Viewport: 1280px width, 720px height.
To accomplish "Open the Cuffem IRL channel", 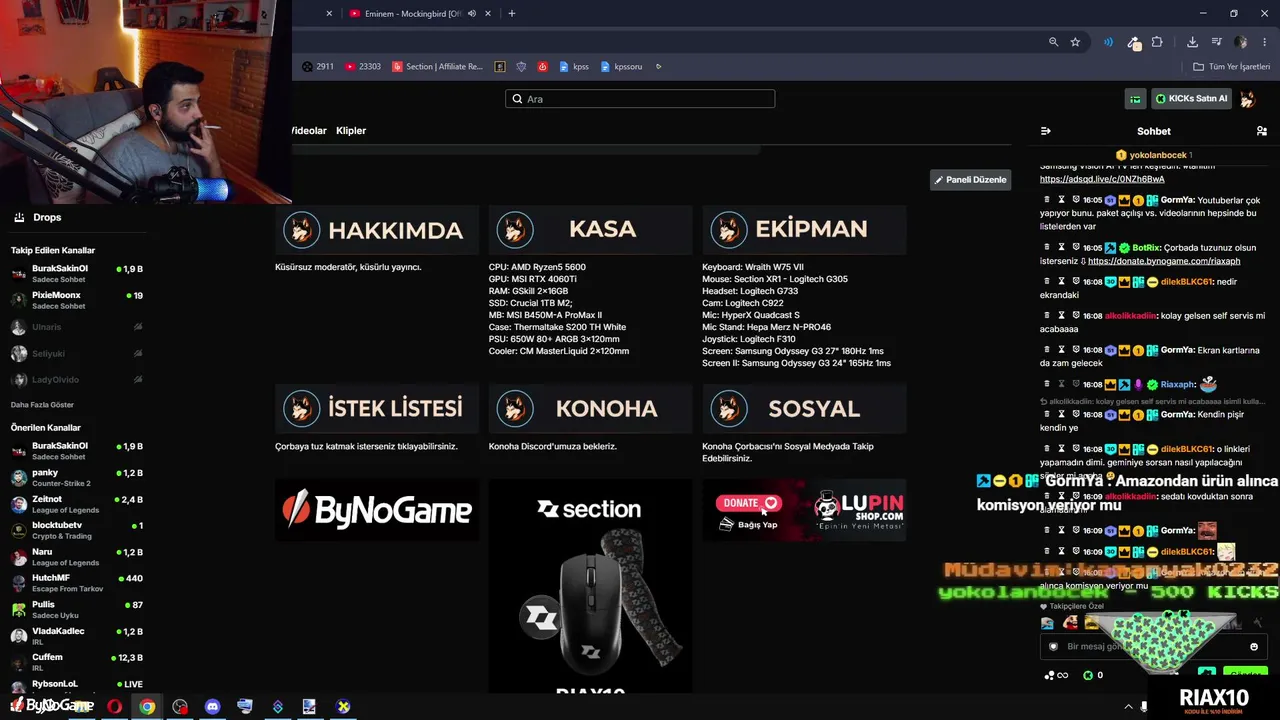I will (77, 662).
